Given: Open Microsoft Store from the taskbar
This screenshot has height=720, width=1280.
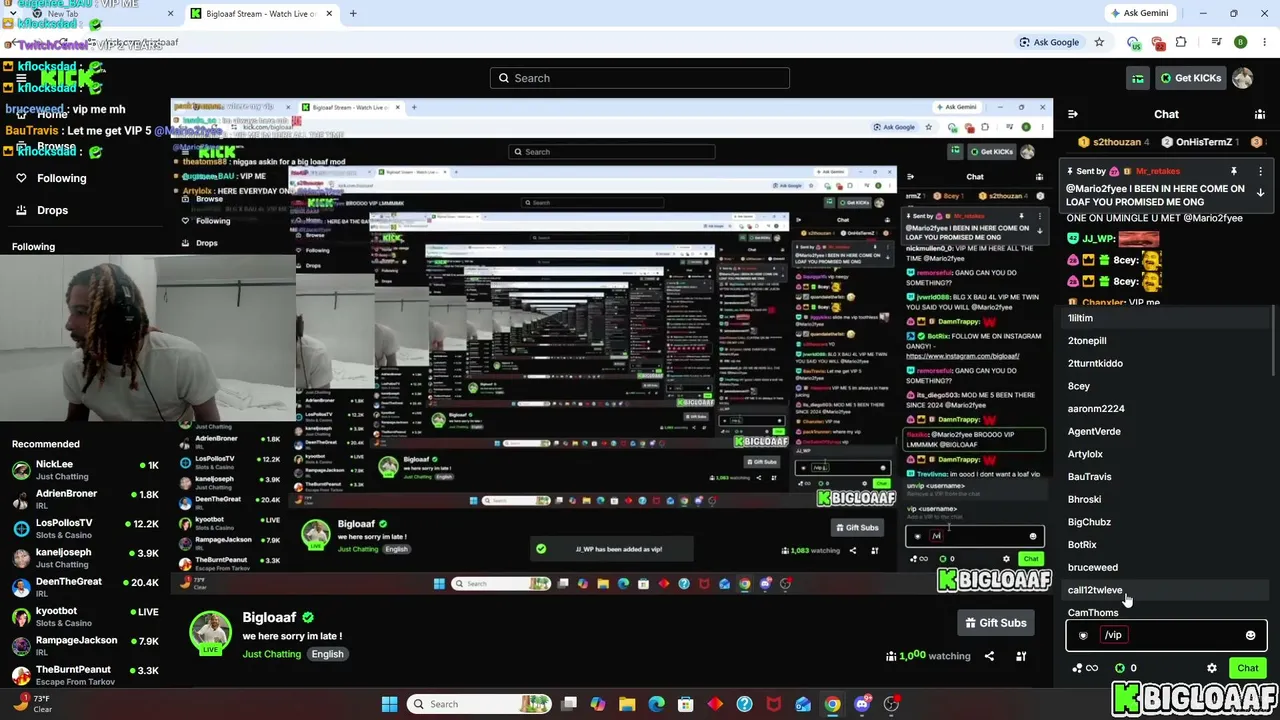Looking at the screenshot, I should click(686, 704).
